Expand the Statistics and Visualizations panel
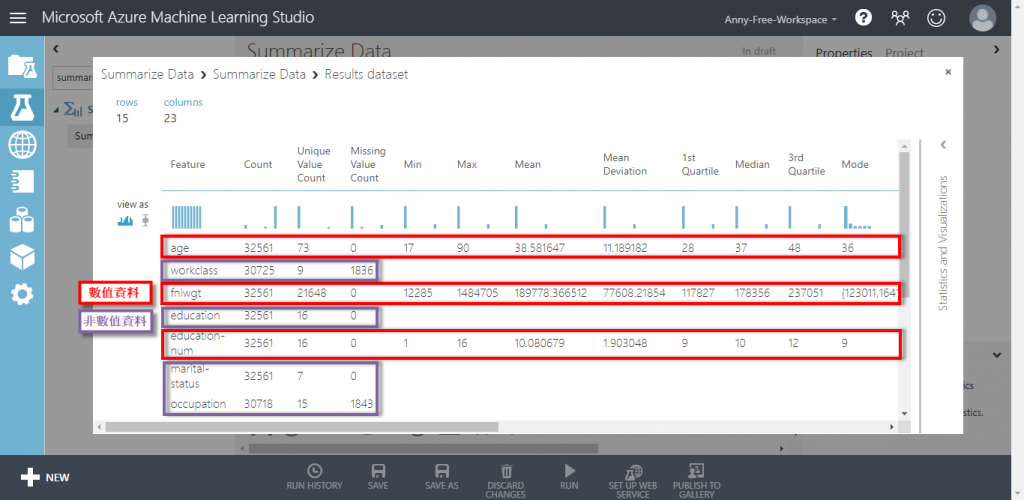The height and width of the screenshot is (500, 1024). [941, 144]
